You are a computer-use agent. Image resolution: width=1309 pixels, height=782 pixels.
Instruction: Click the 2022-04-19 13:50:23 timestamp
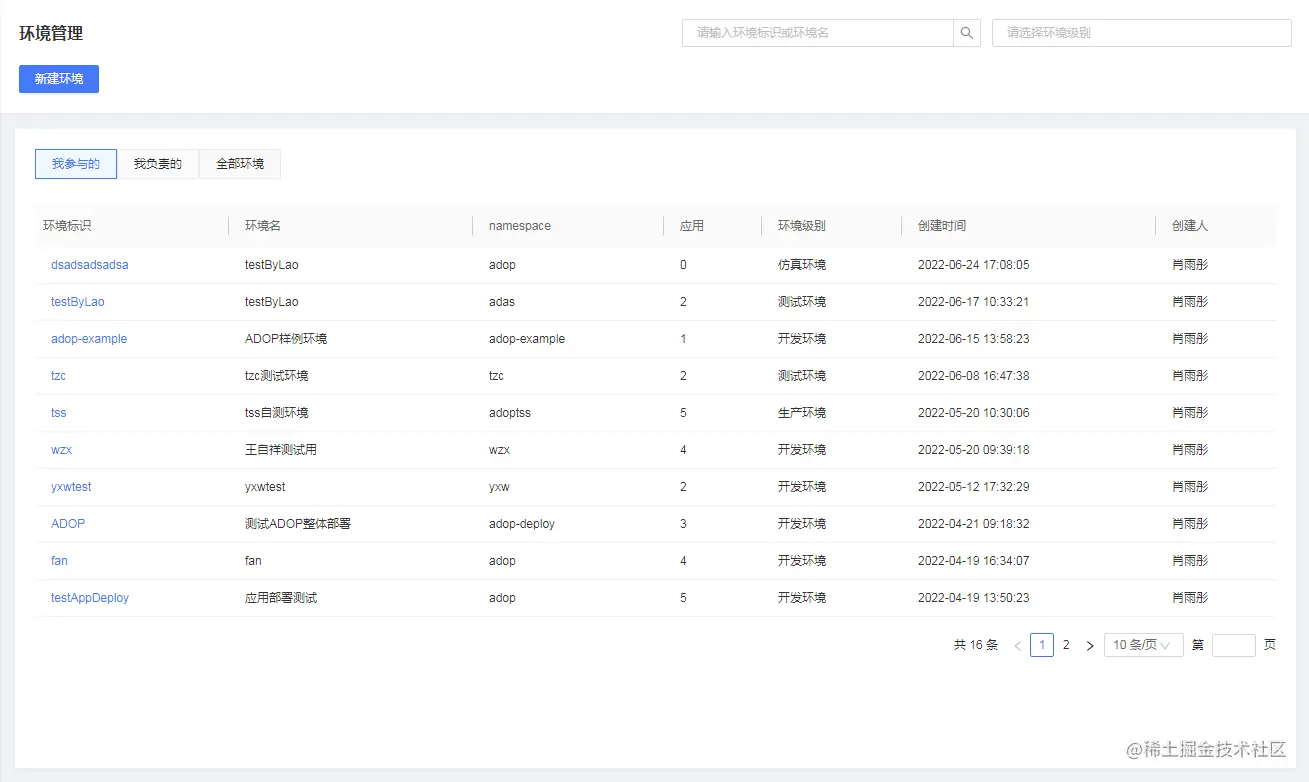point(973,598)
